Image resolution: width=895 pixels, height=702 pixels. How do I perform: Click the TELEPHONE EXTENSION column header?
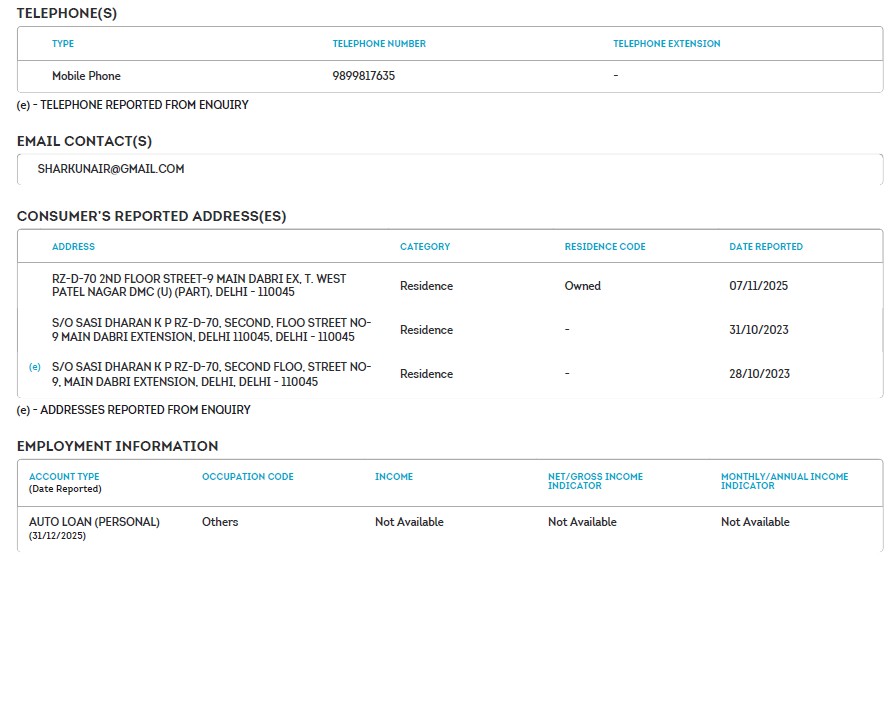pyautogui.click(x=667, y=44)
